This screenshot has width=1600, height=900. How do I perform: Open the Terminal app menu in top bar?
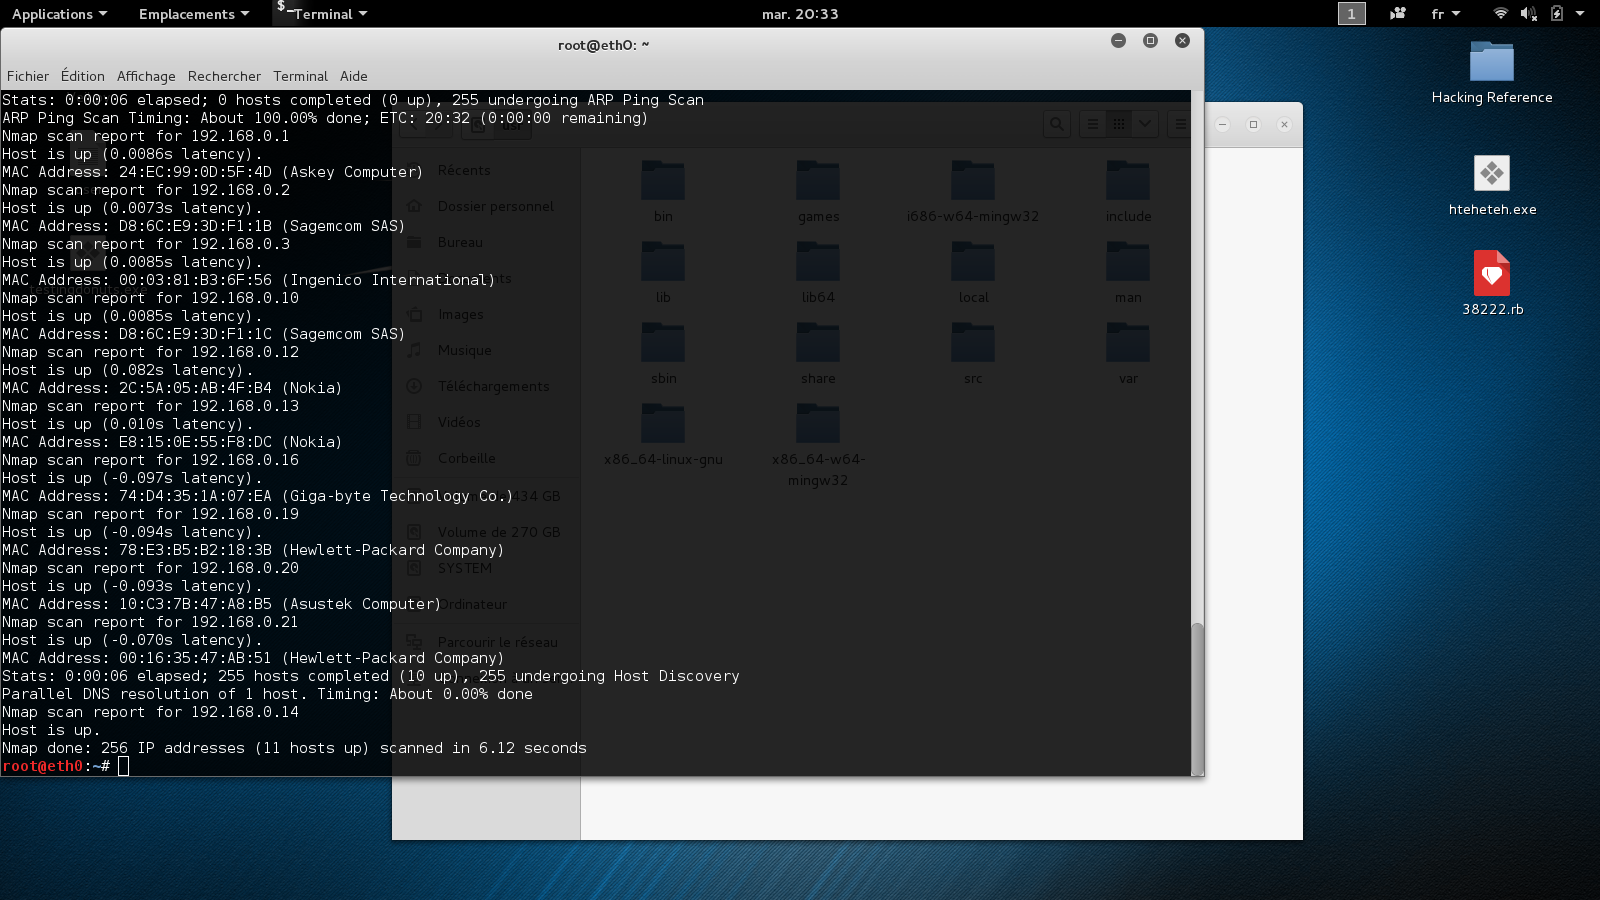[322, 14]
